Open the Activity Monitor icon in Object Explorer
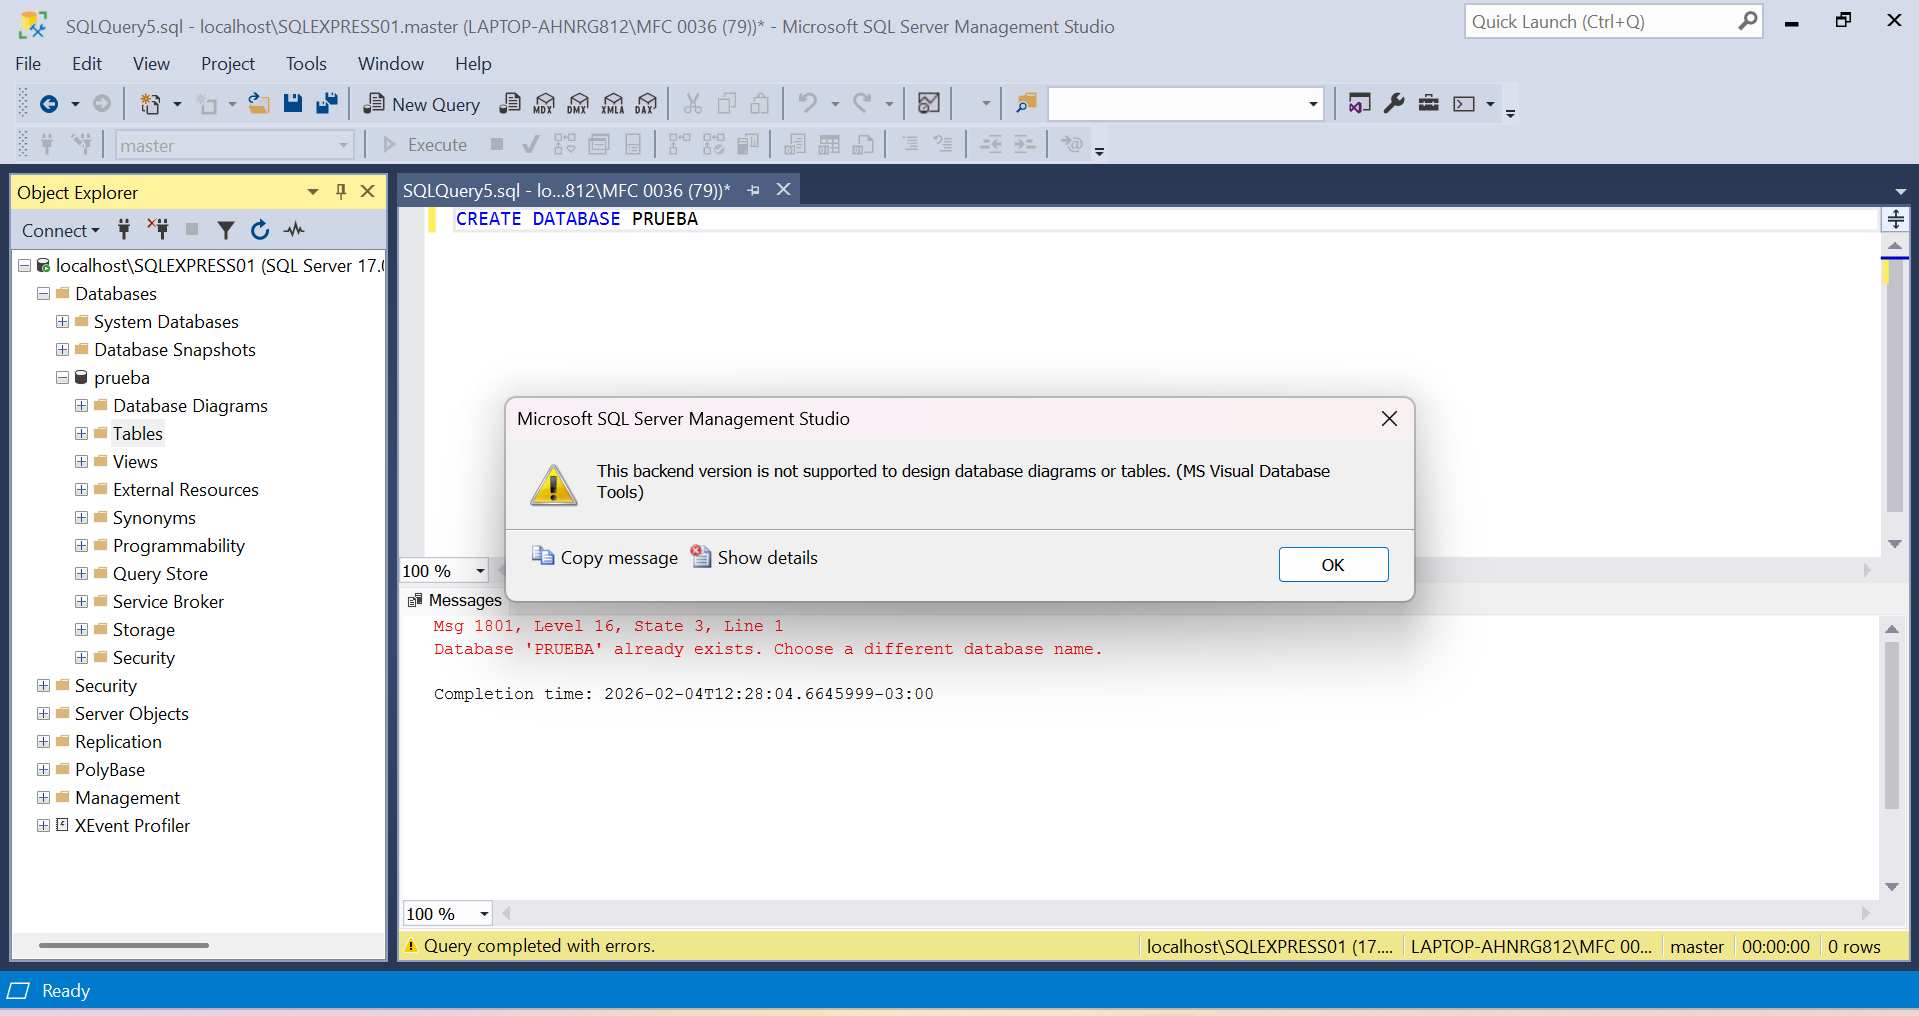 294,230
